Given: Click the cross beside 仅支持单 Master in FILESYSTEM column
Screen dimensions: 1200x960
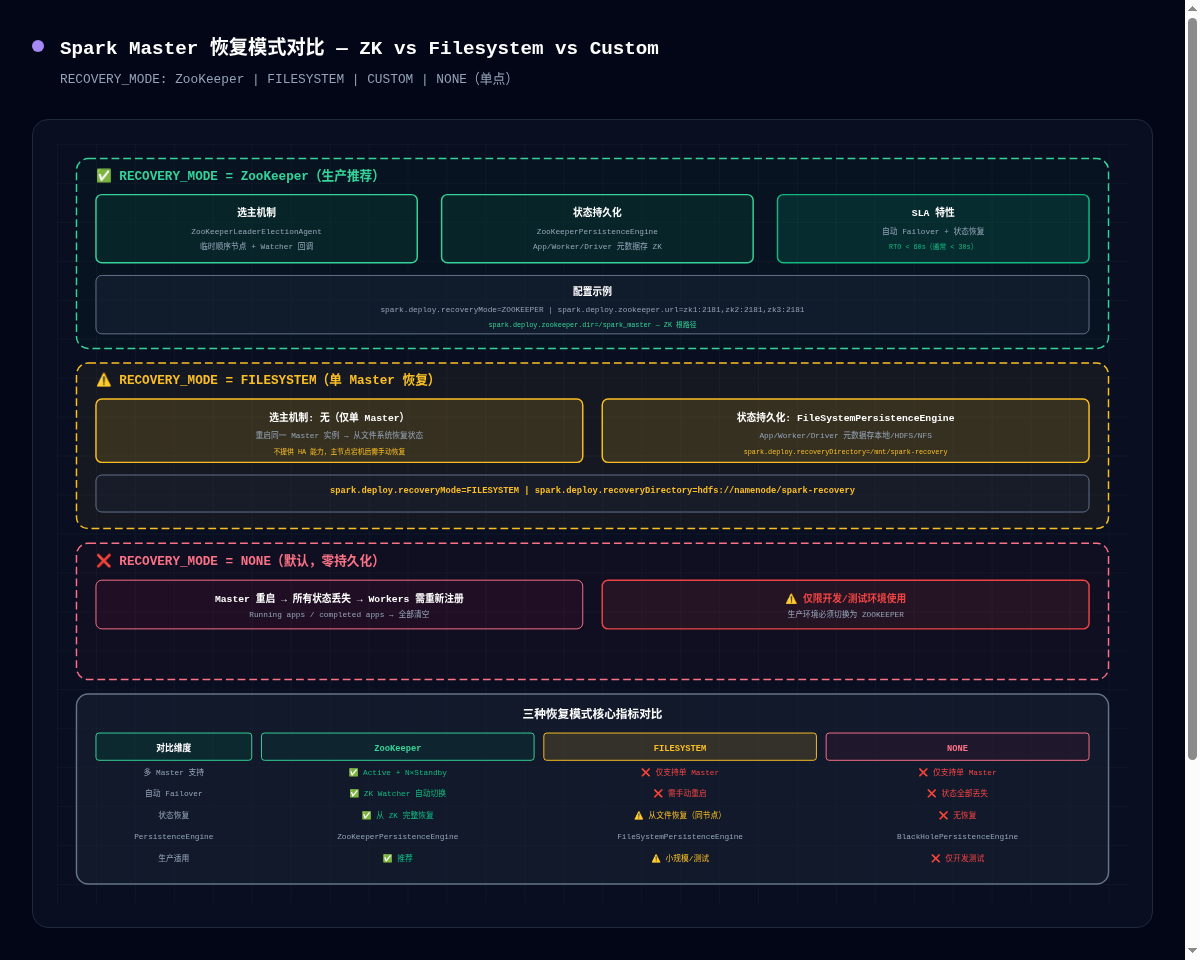Looking at the screenshot, I should click(x=646, y=773).
